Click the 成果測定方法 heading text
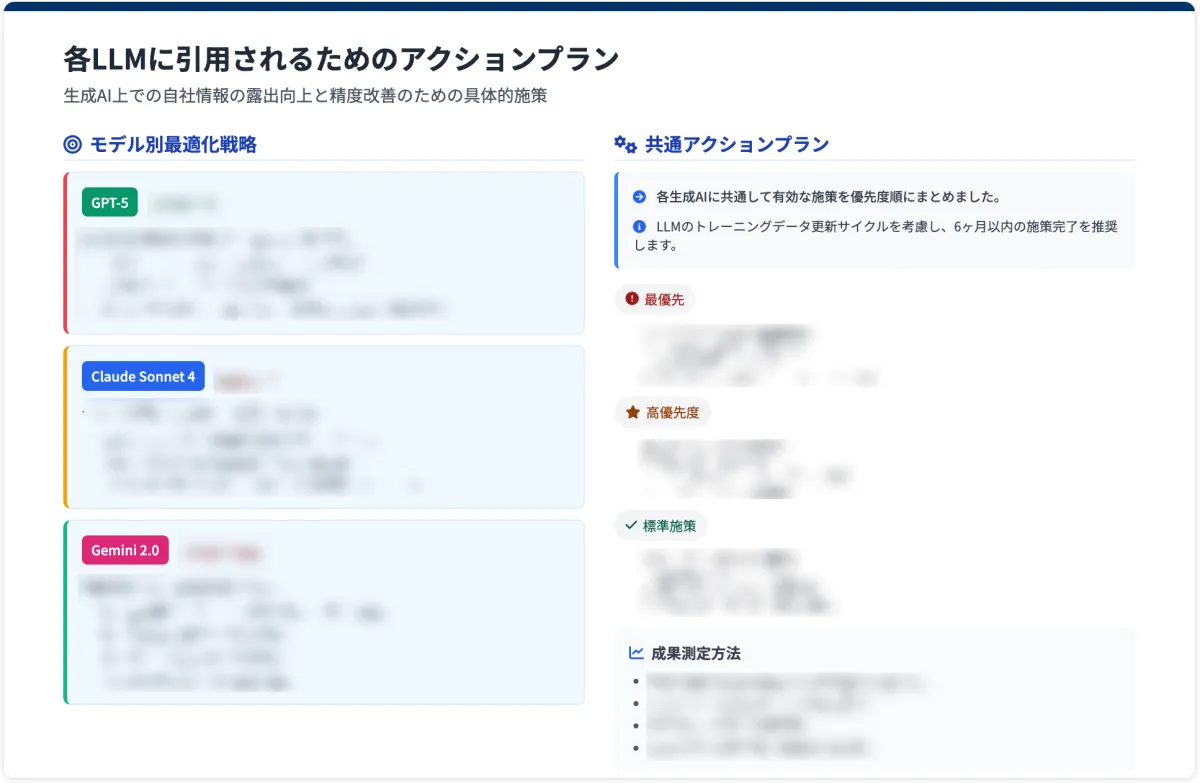 pos(695,653)
